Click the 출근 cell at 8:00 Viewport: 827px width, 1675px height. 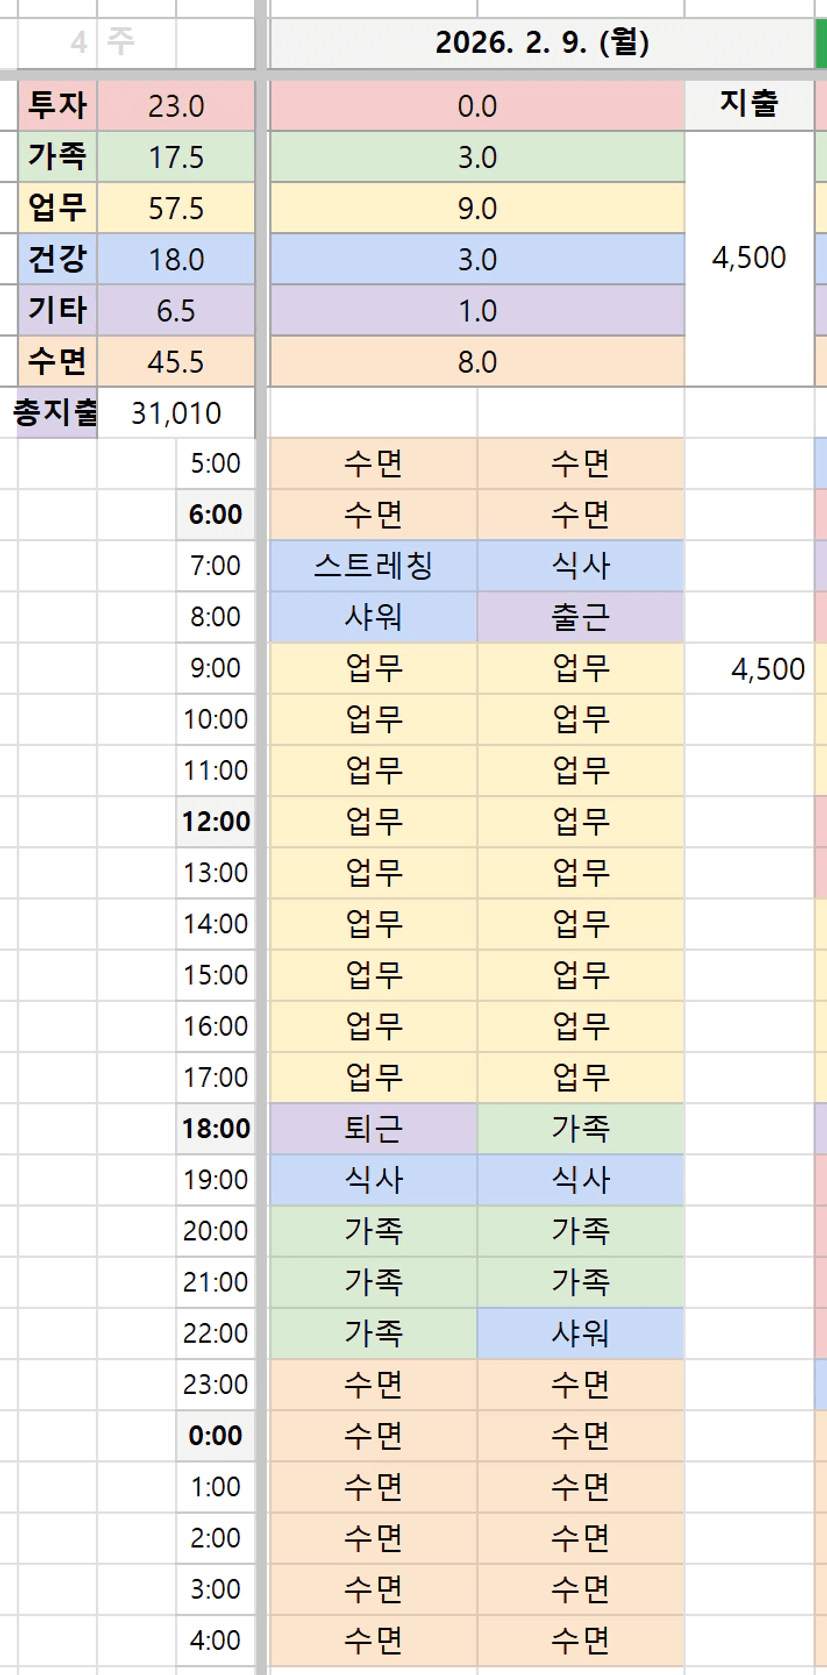[580, 617]
